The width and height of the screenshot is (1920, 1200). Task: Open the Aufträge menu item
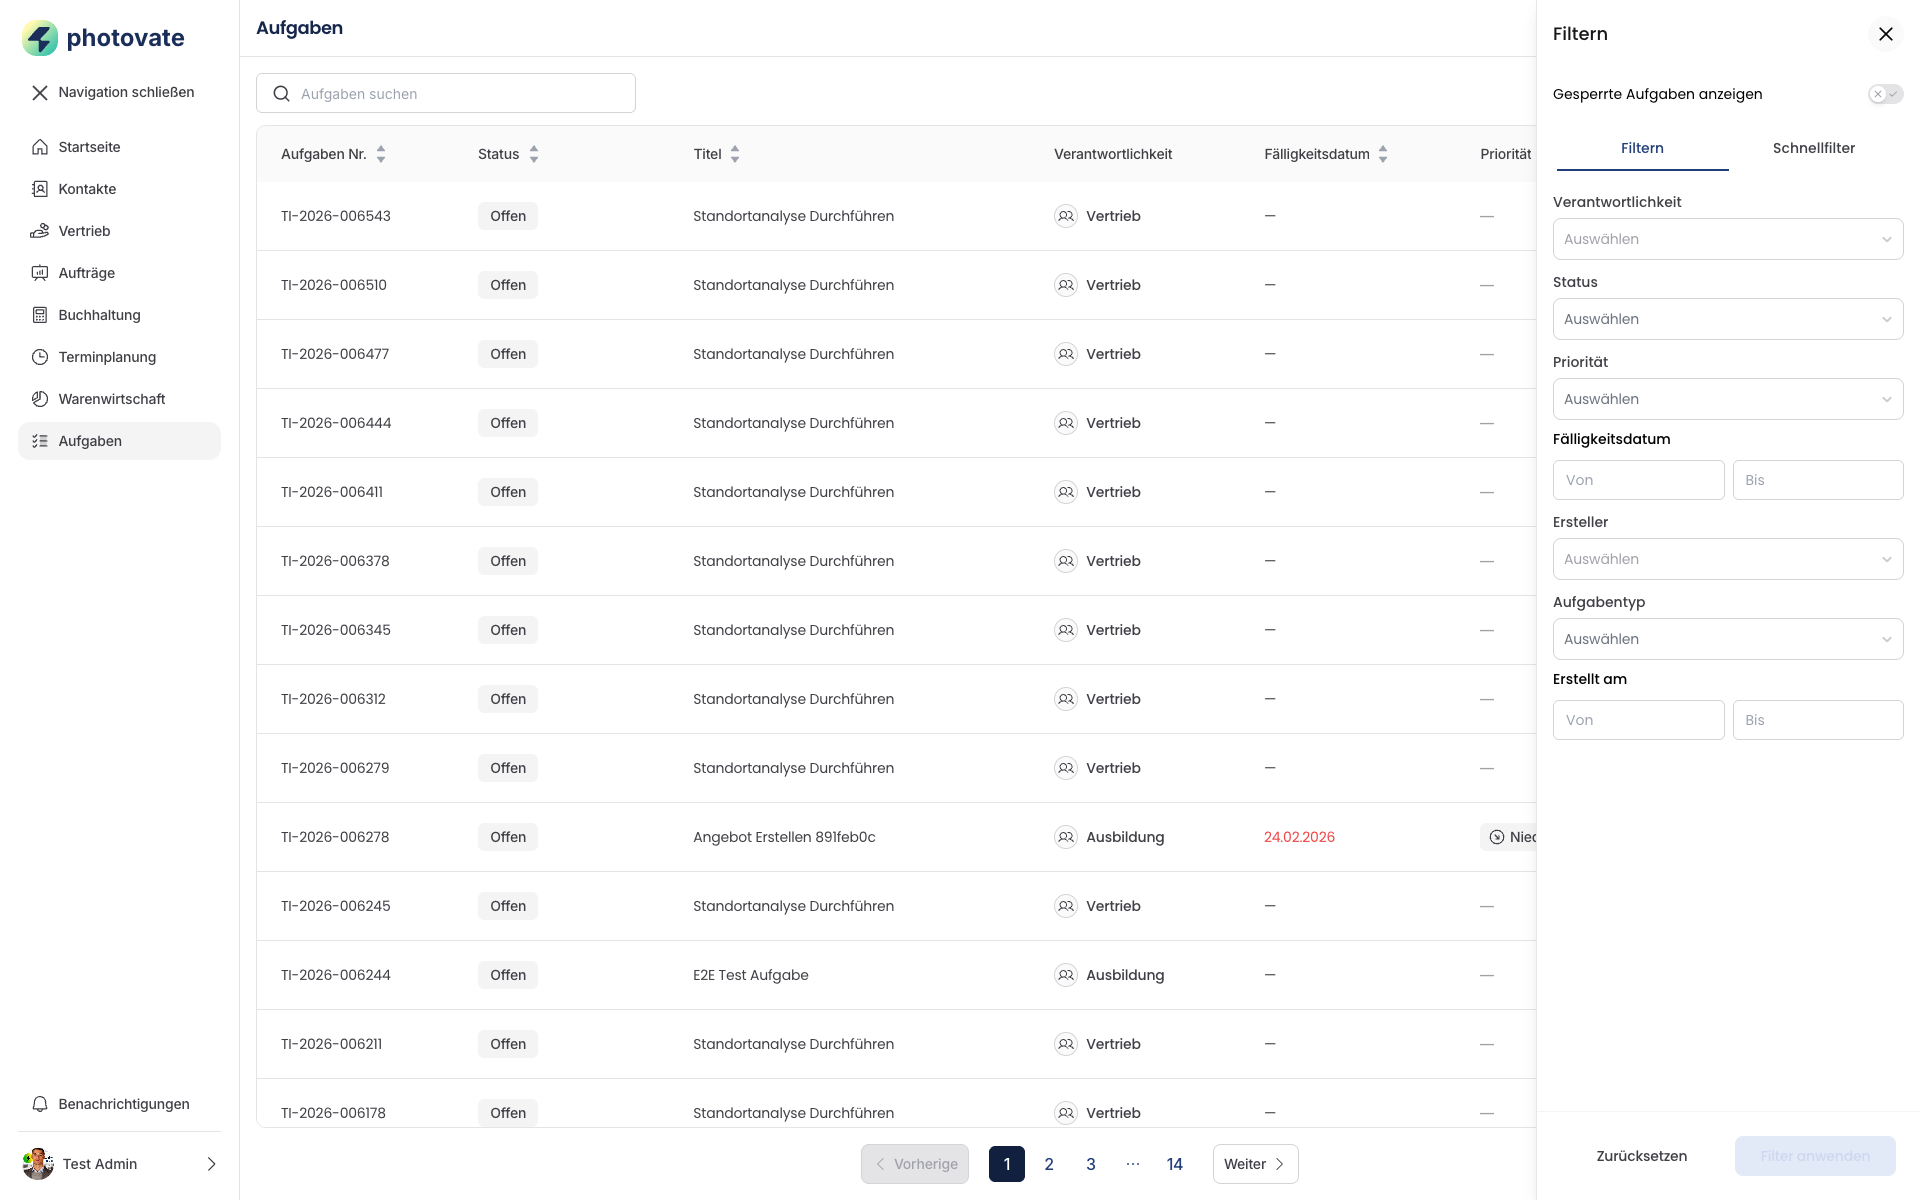click(87, 273)
